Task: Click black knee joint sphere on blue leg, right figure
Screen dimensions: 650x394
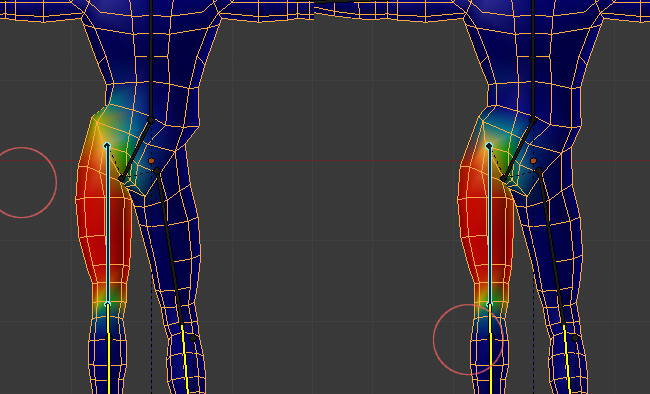Action: tap(575, 338)
